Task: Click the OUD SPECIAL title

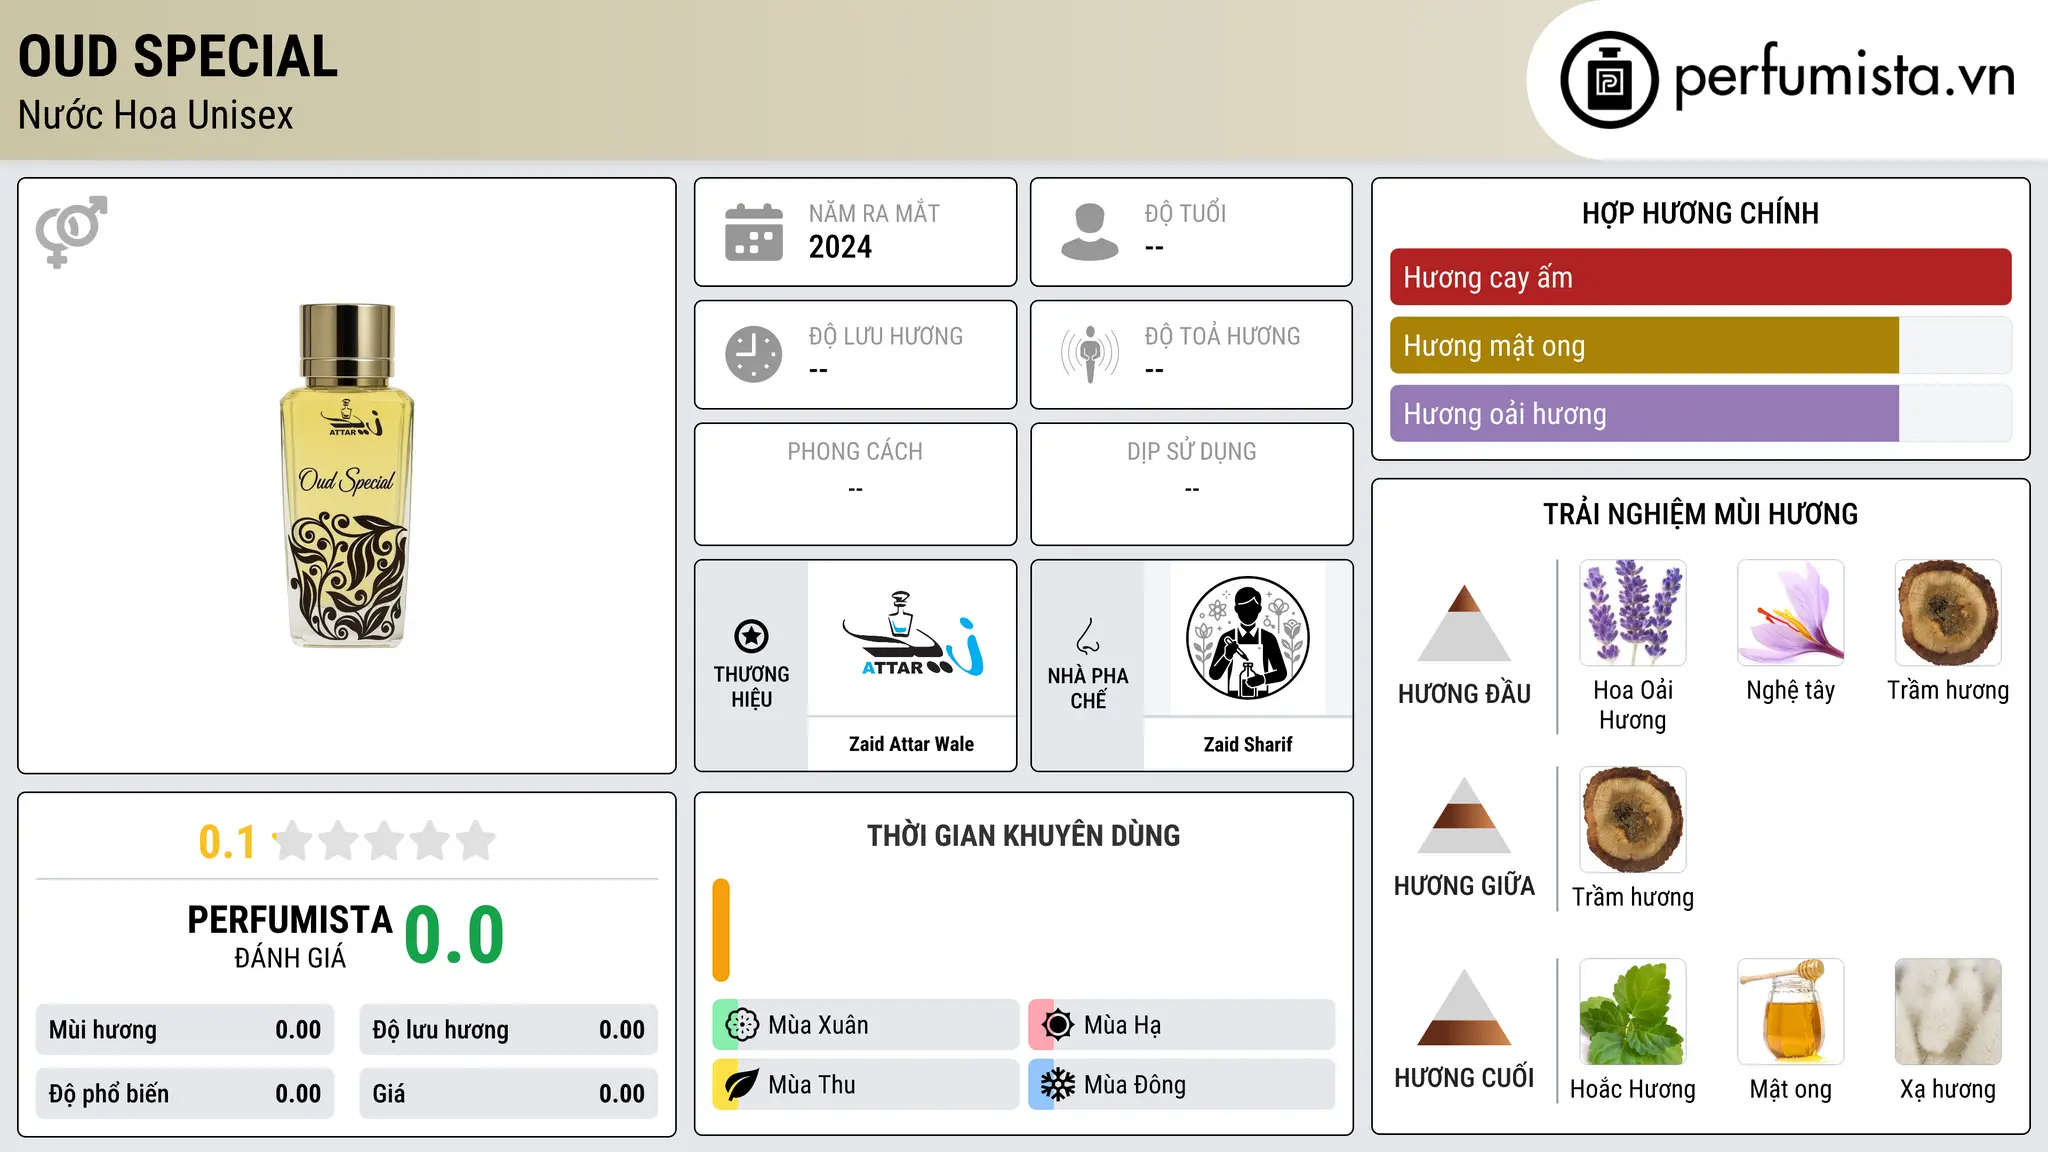Action: pyautogui.click(x=178, y=56)
